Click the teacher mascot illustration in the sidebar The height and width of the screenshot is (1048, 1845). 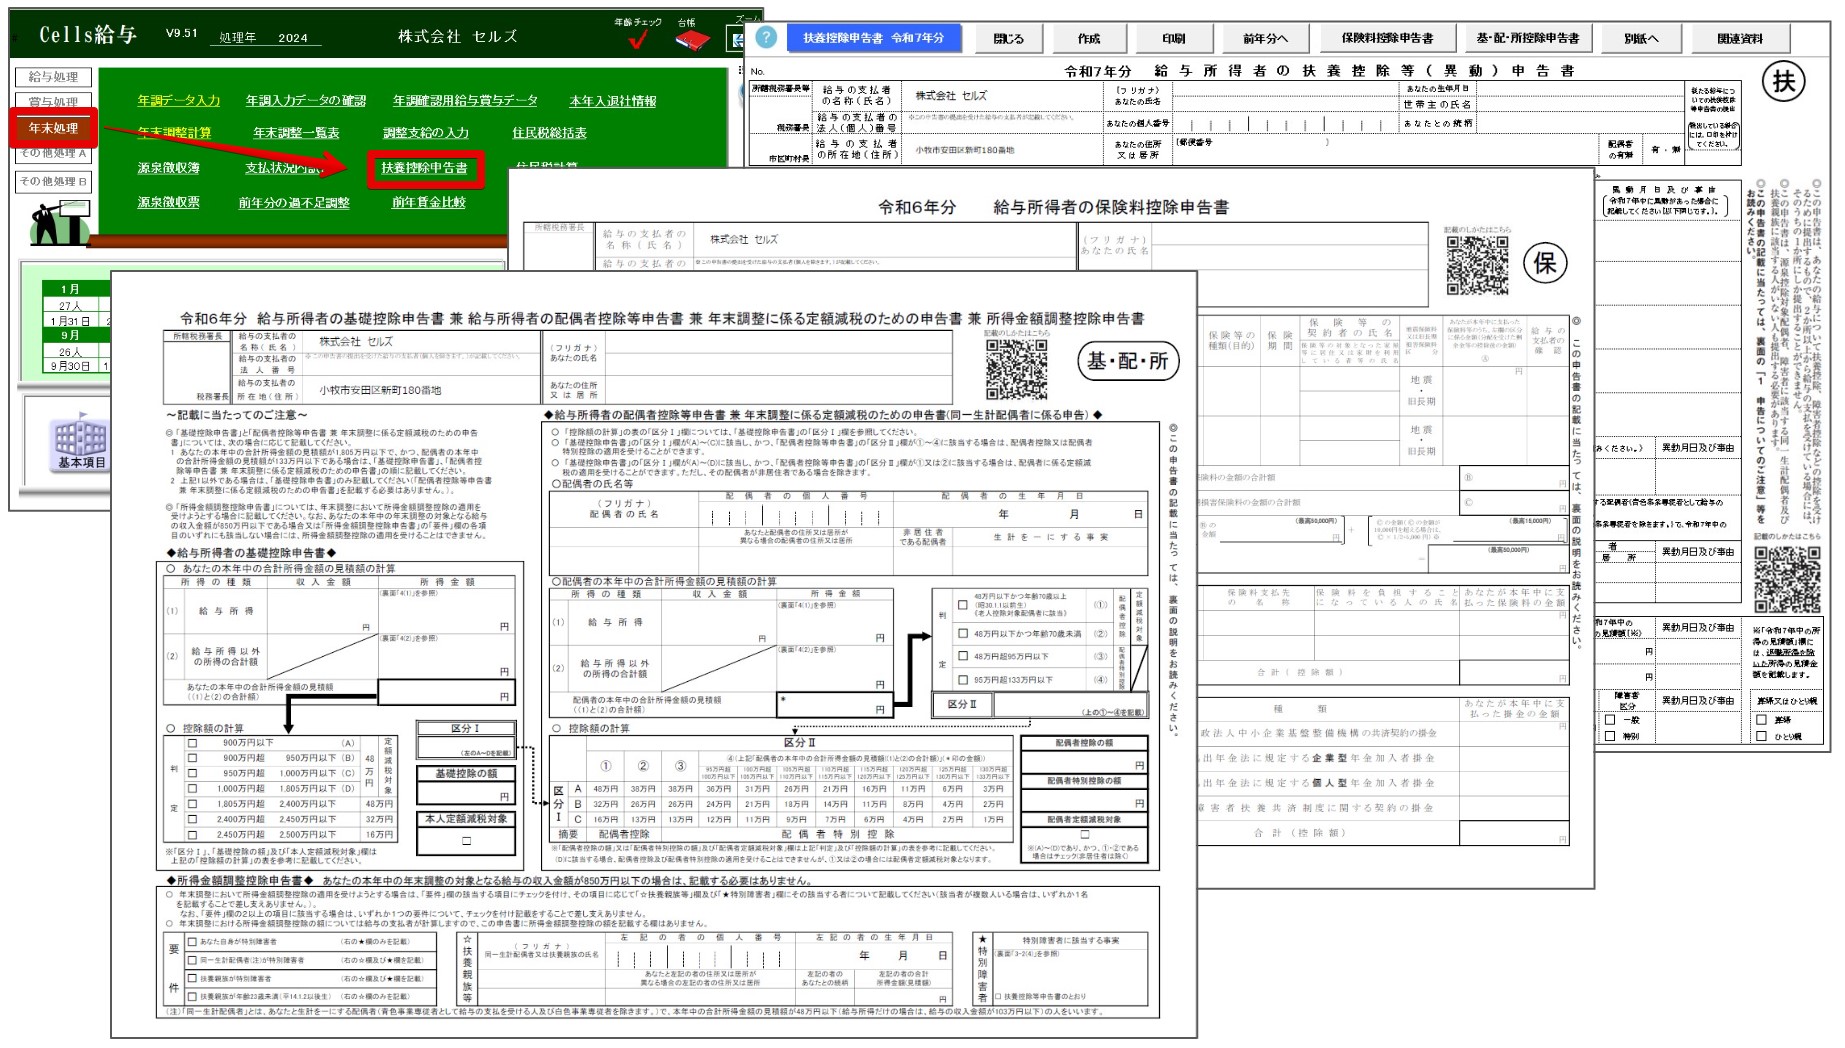56,222
